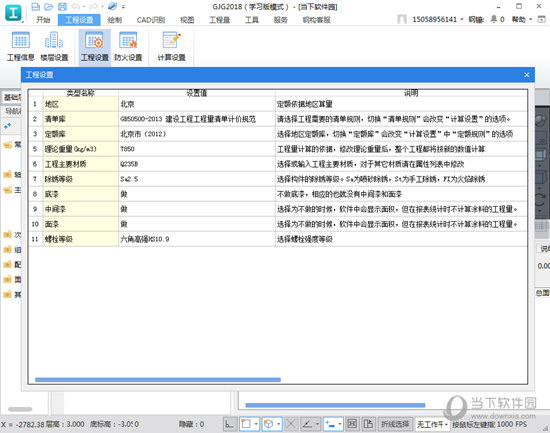Click the horizontal scrollbar below the dialog
Image resolution: width=550 pixels, height=433 pixels.
[x=335, y=405]
